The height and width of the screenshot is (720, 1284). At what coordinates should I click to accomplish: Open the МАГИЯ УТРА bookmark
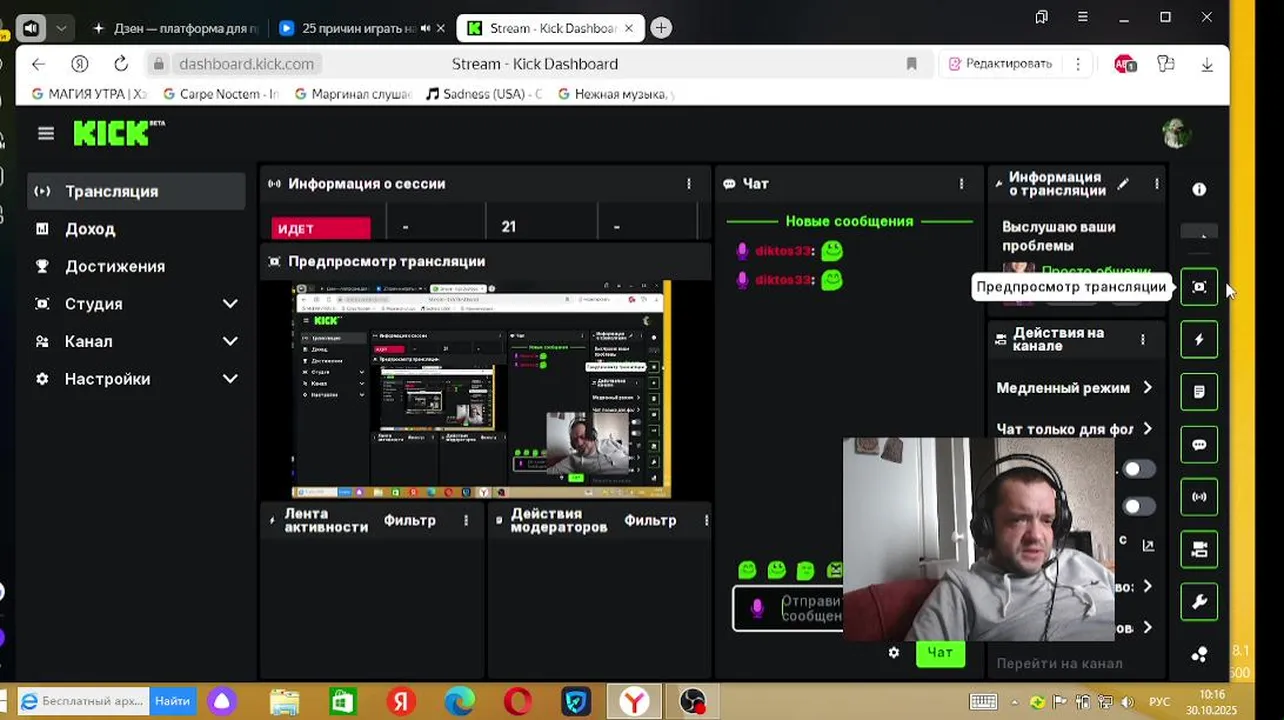(89, 94)
